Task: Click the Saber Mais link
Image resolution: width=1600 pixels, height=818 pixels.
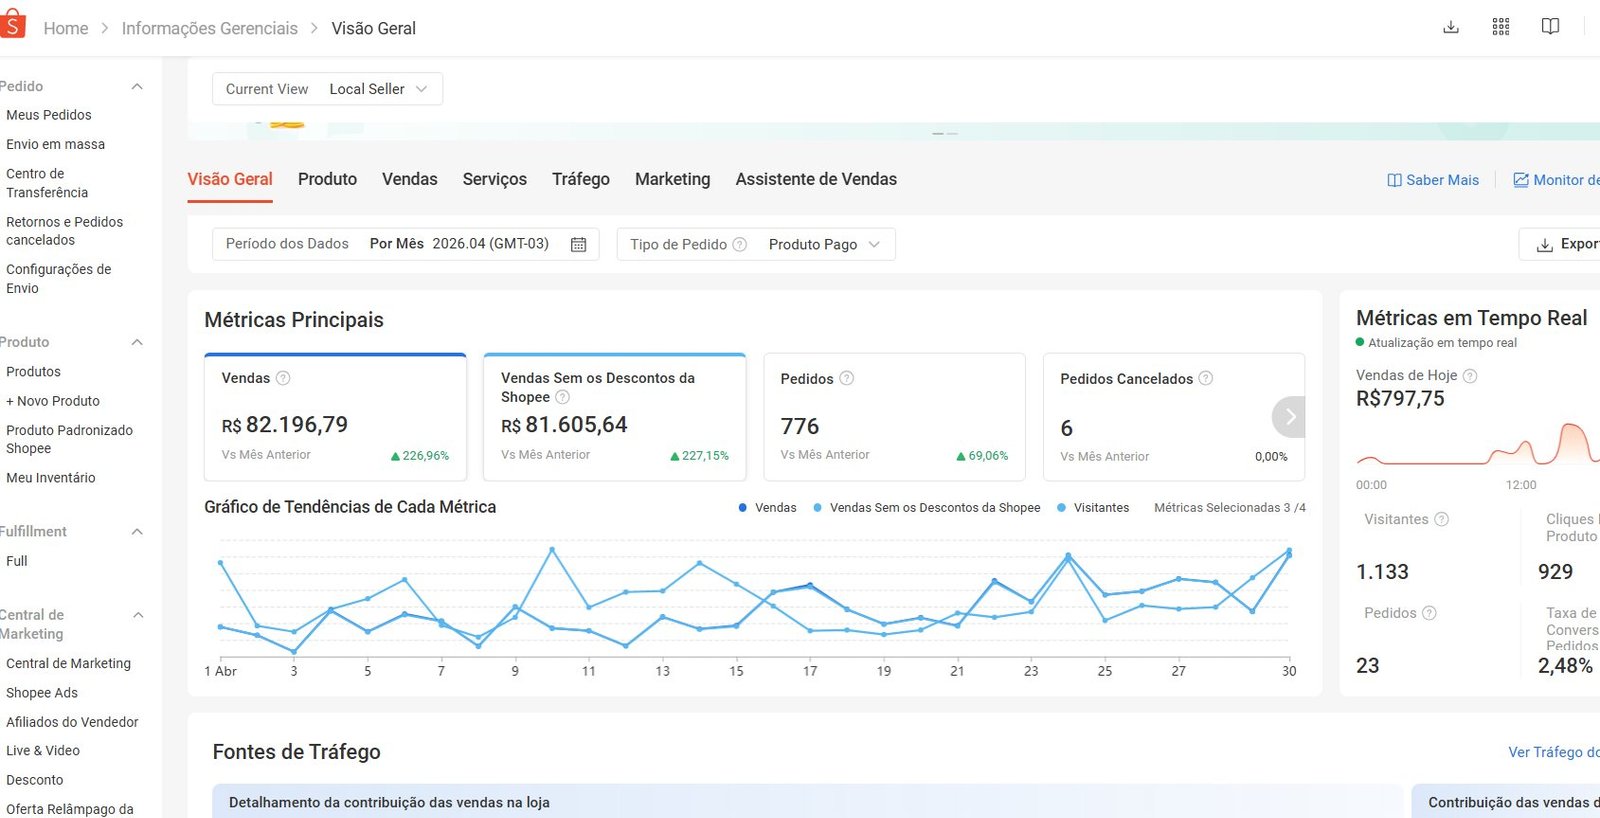Action: pyautogui.click(x=1432, y=180)
